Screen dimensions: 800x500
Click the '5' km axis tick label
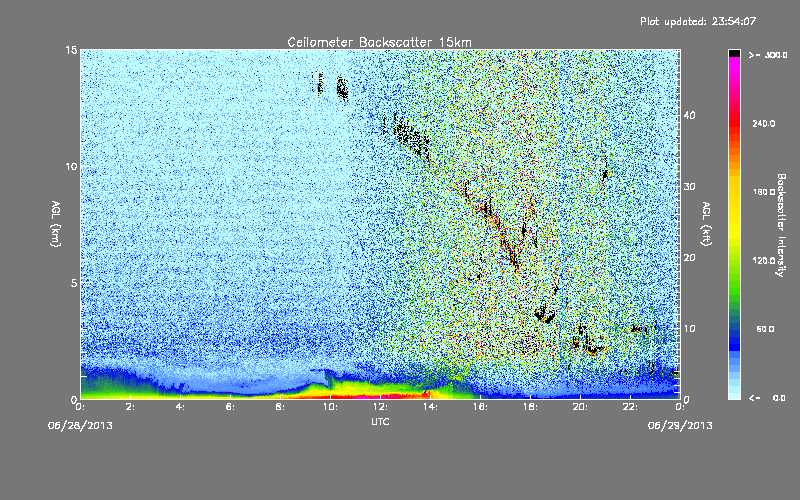74,283
